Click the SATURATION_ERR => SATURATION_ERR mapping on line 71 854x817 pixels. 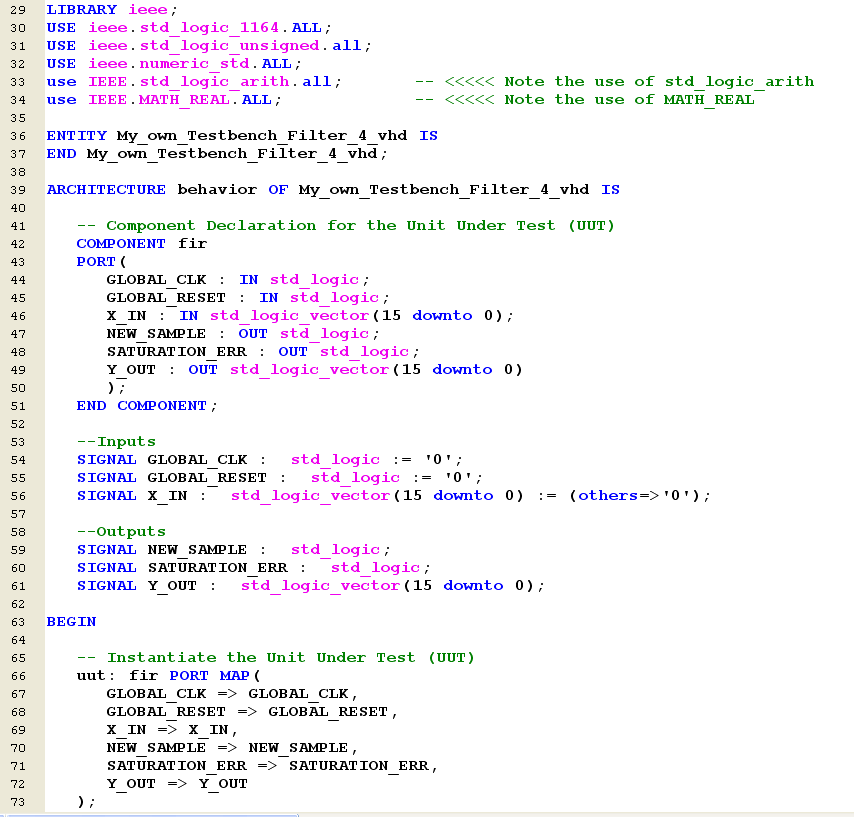click(x=267, y=766)
